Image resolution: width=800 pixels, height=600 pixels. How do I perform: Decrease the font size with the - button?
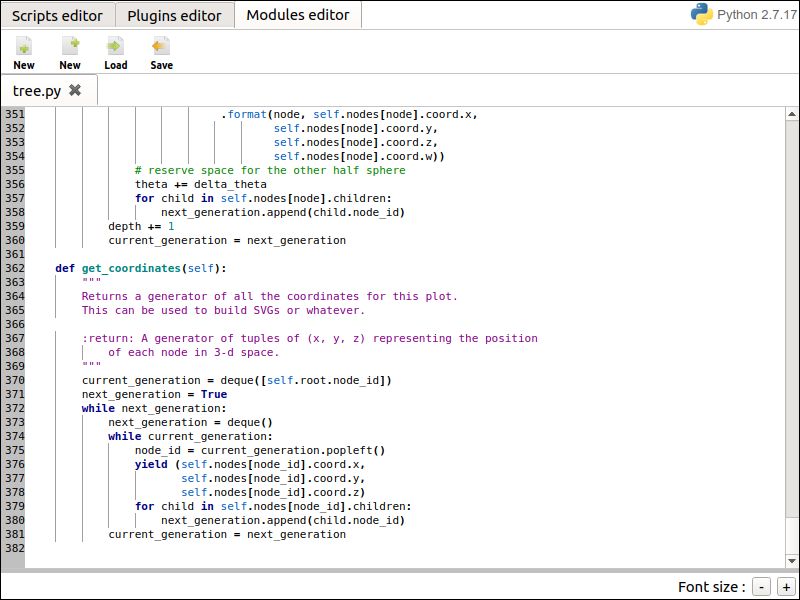[763, 587]
